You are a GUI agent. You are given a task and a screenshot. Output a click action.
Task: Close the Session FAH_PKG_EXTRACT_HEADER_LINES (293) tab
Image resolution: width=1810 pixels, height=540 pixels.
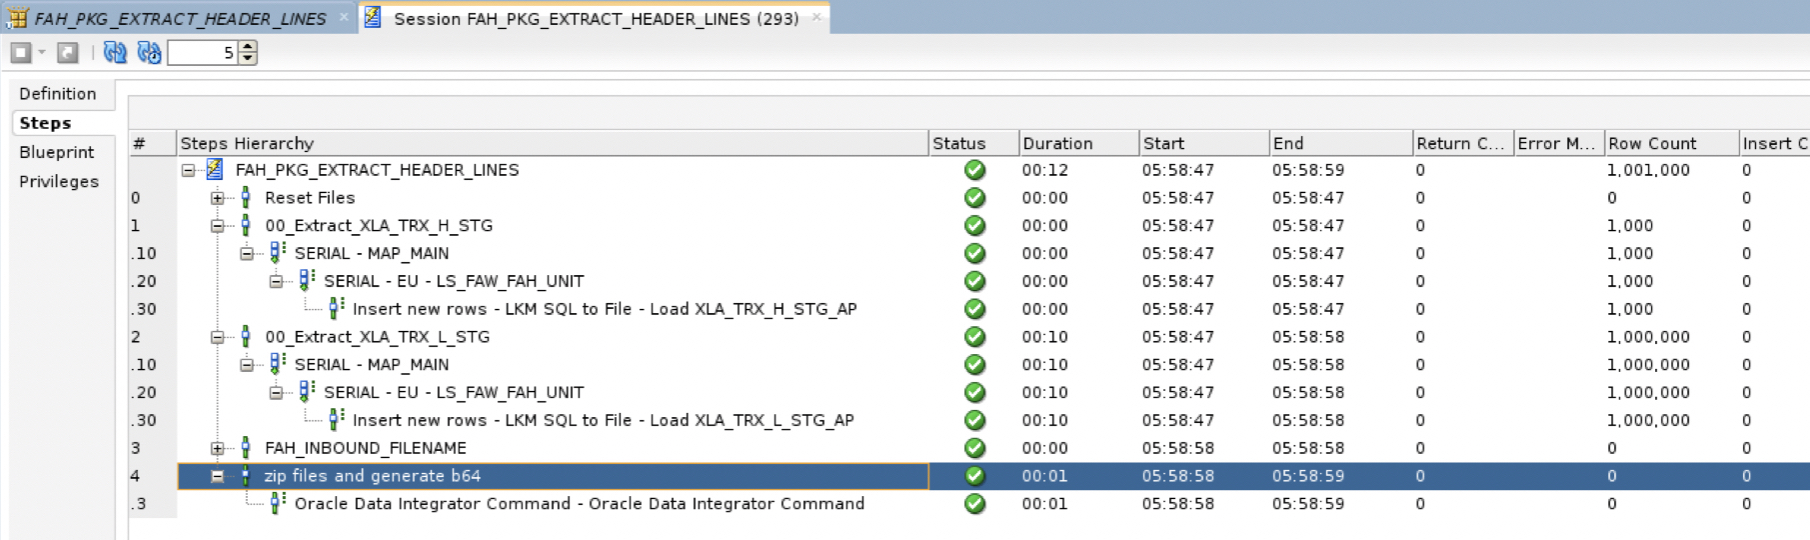coord(816,17)
